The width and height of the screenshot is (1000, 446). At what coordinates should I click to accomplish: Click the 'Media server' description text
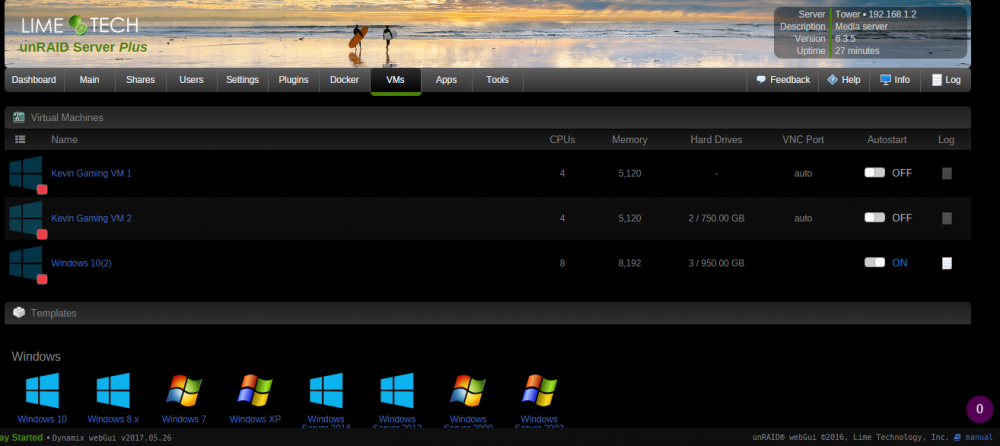pyautogui.click(x=861, y=26)
